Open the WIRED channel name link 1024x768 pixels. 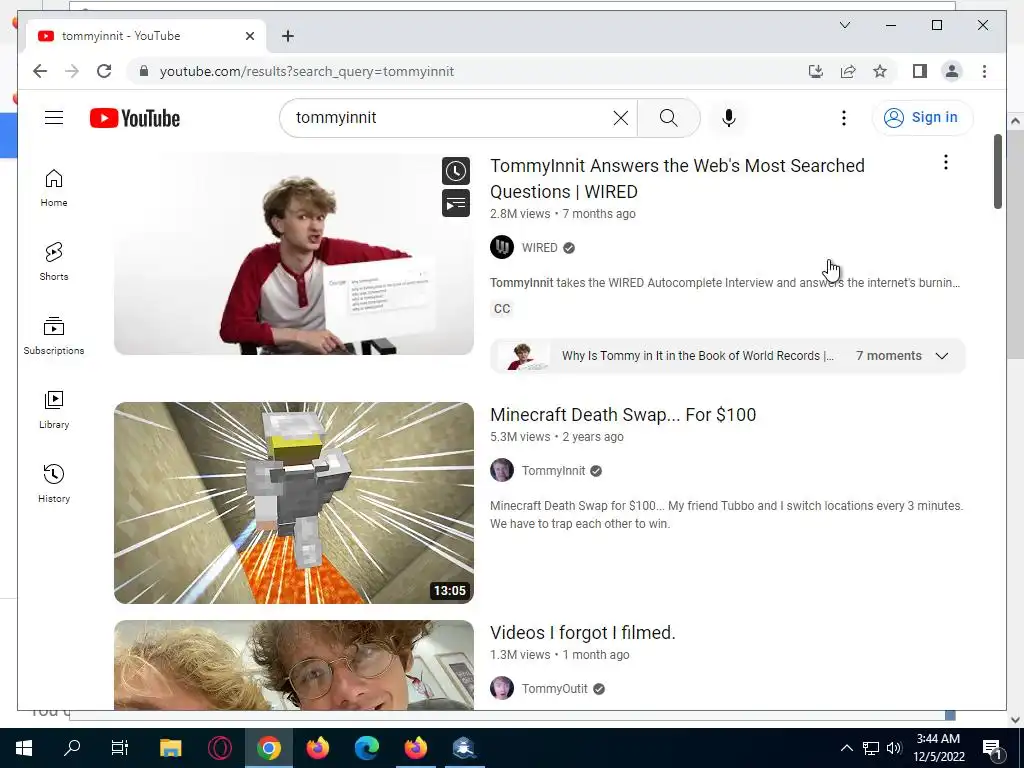[x=539, y=248]
